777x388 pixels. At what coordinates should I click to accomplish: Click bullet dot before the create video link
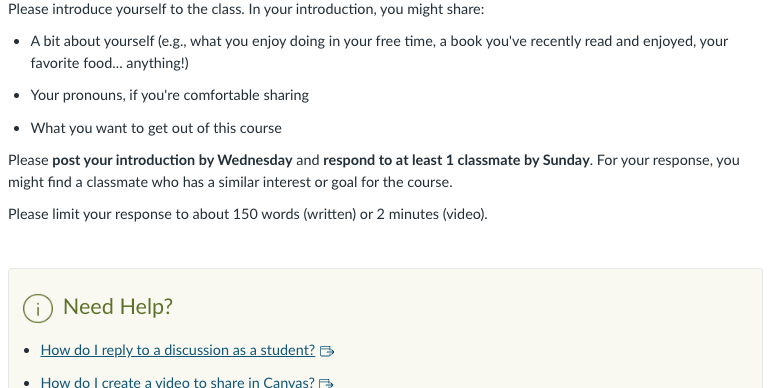tap(28, 383)
